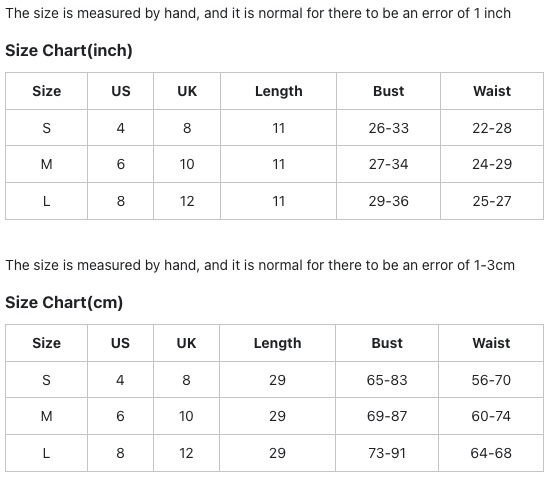This screenshot has height=479, width=553.
Task: Select the 73-91 bust value
Action: pyautogui.click(x=387, y=453)
